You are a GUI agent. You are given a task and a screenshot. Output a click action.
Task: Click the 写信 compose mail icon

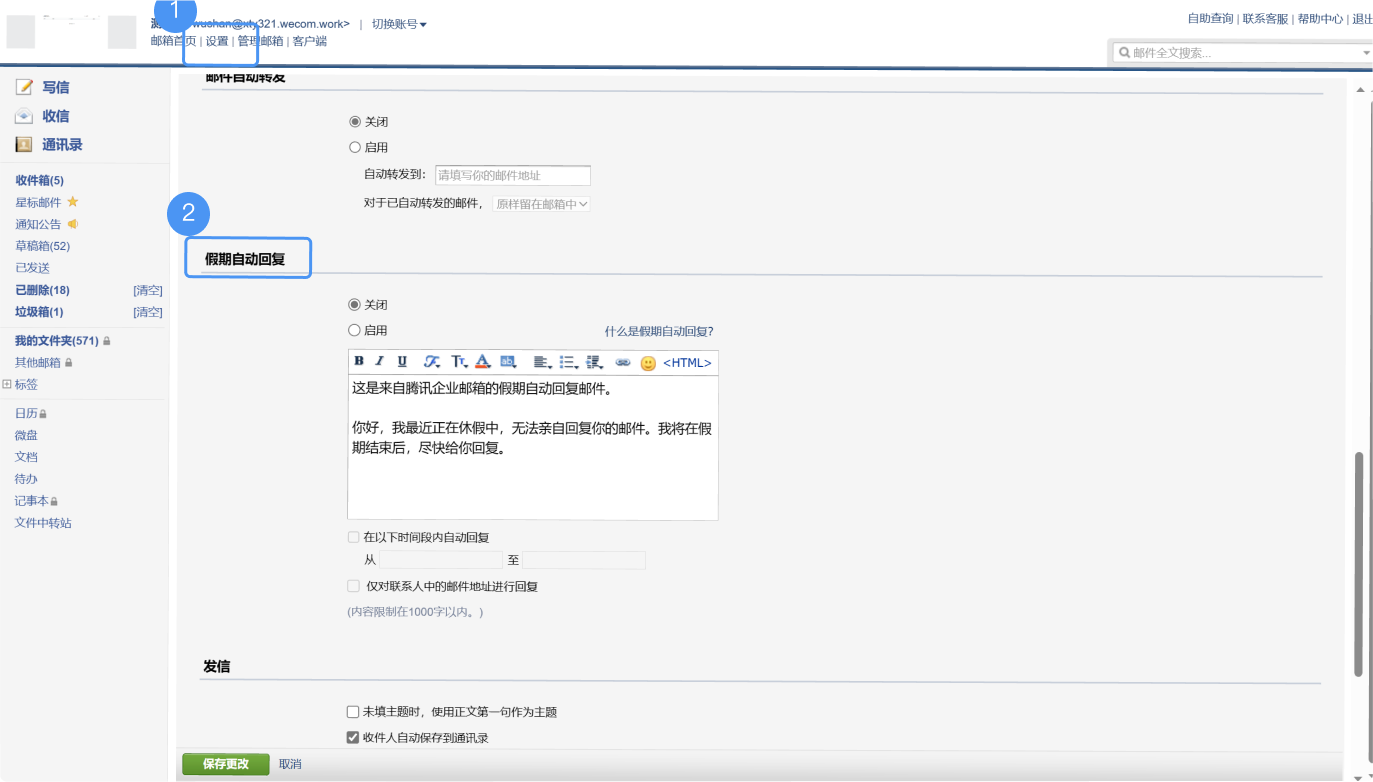23,87
